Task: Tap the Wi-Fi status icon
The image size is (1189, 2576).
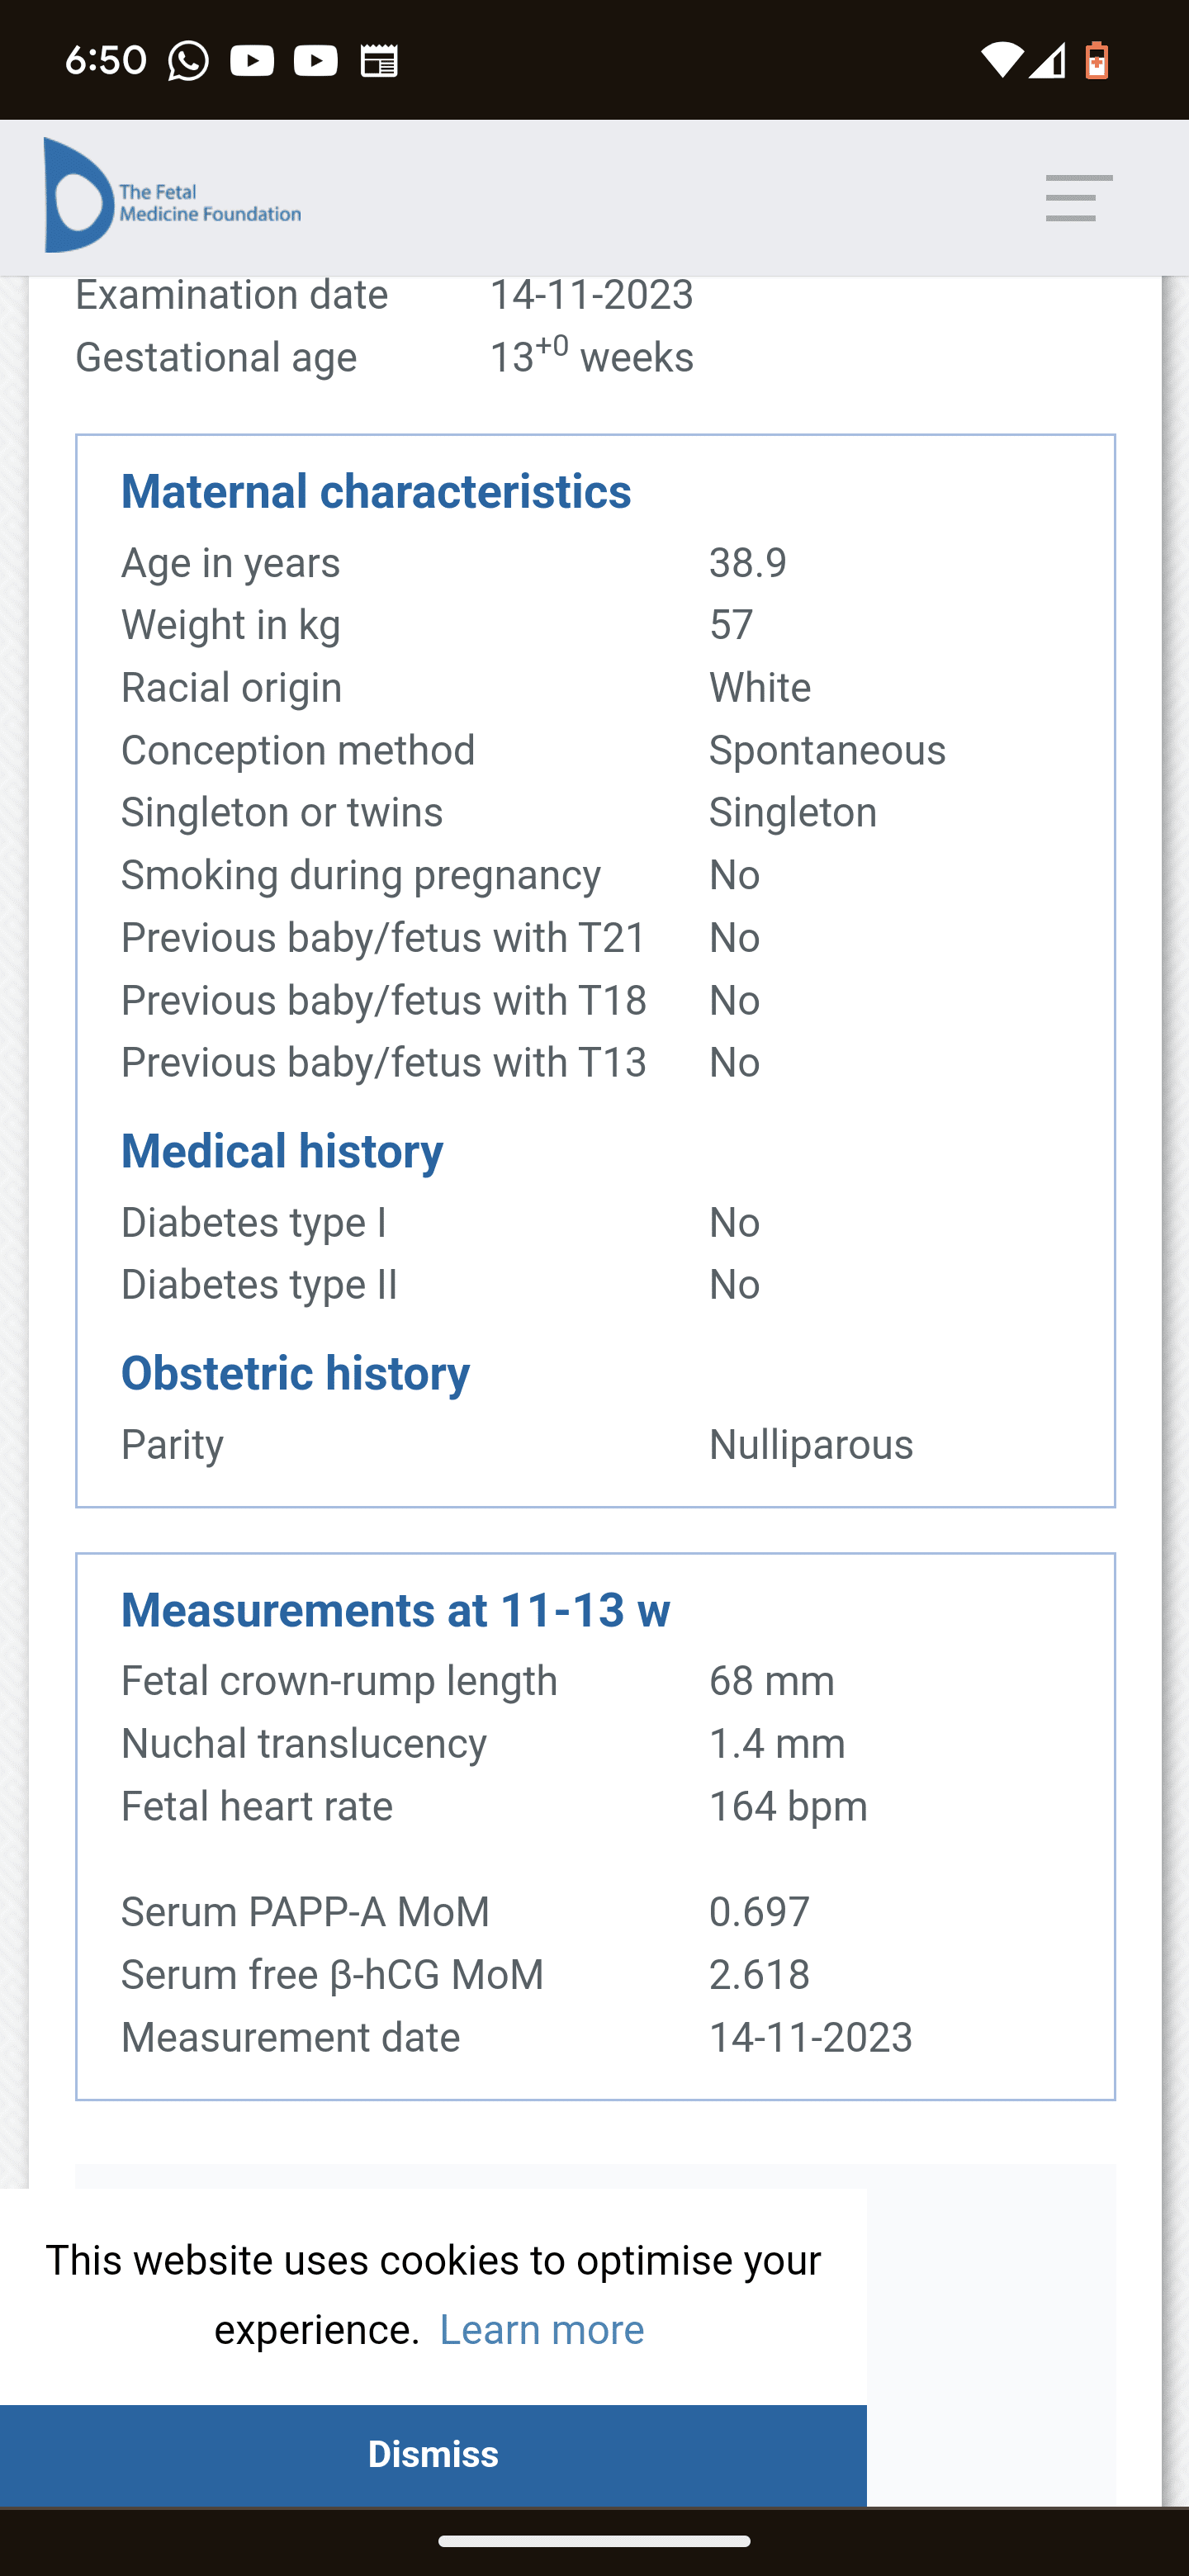Action: [999, 61]
